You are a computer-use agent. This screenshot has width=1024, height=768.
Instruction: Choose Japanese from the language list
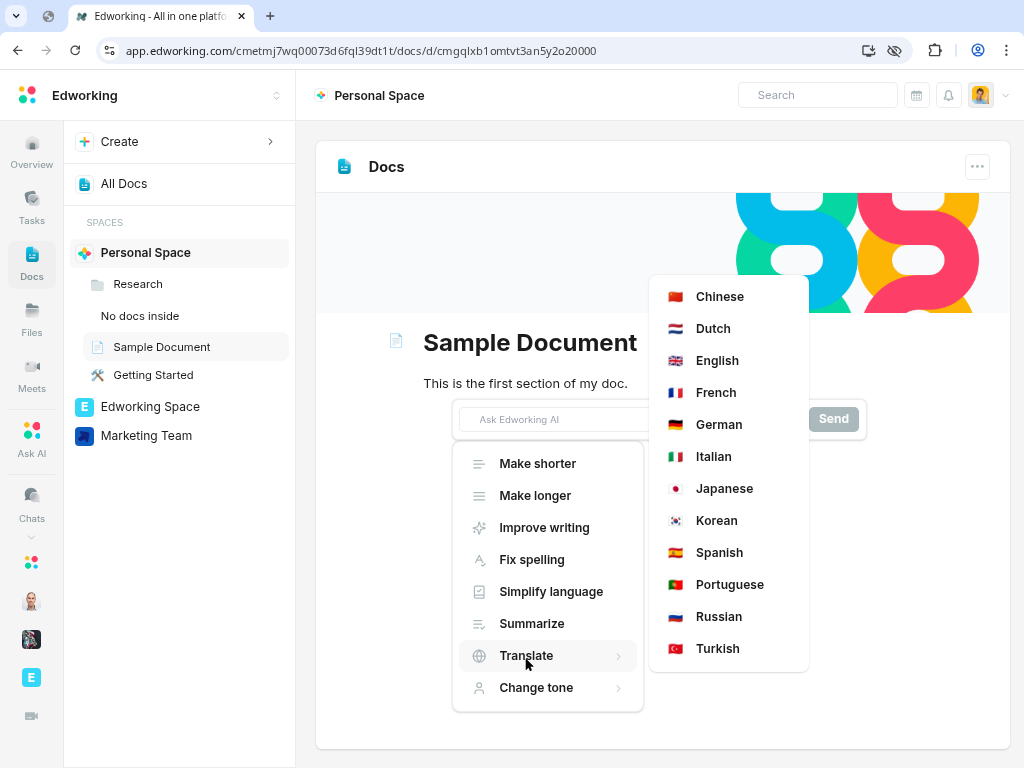[x=724, y=489]
